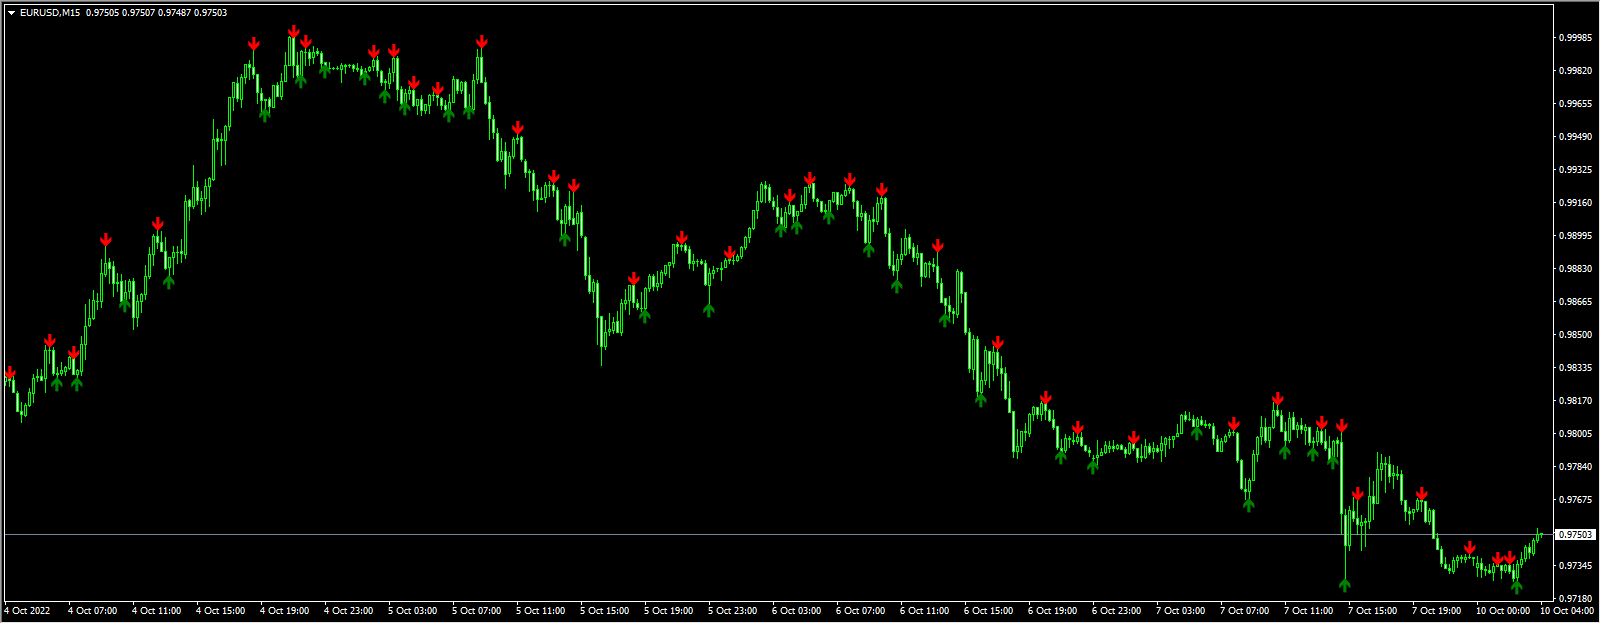Image resolution: width=1601 pixels, height=624 pixels.
Task: Click the 0.99655 price level on the scale
Action: (1575, 104)
